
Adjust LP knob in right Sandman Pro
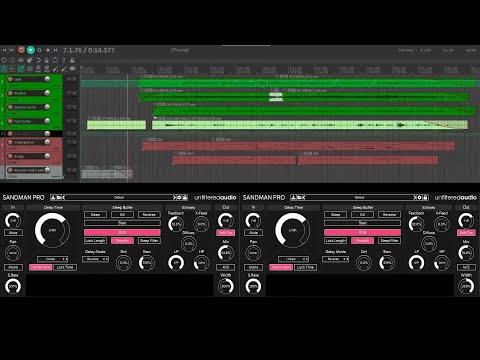[416, 263]
